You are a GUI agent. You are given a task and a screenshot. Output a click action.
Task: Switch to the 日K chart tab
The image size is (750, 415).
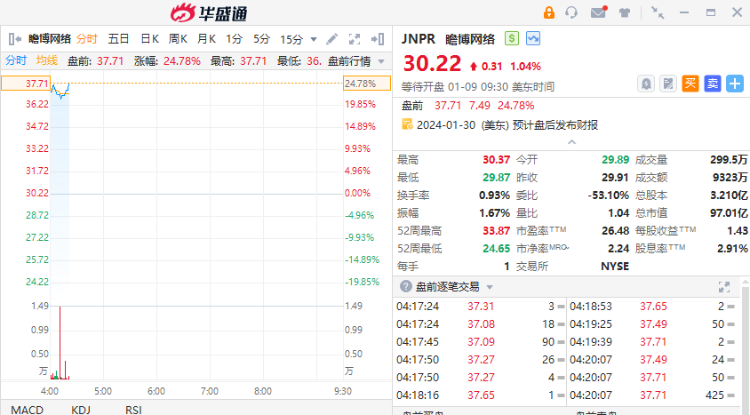pyautogui.click(x=149, y=39)
